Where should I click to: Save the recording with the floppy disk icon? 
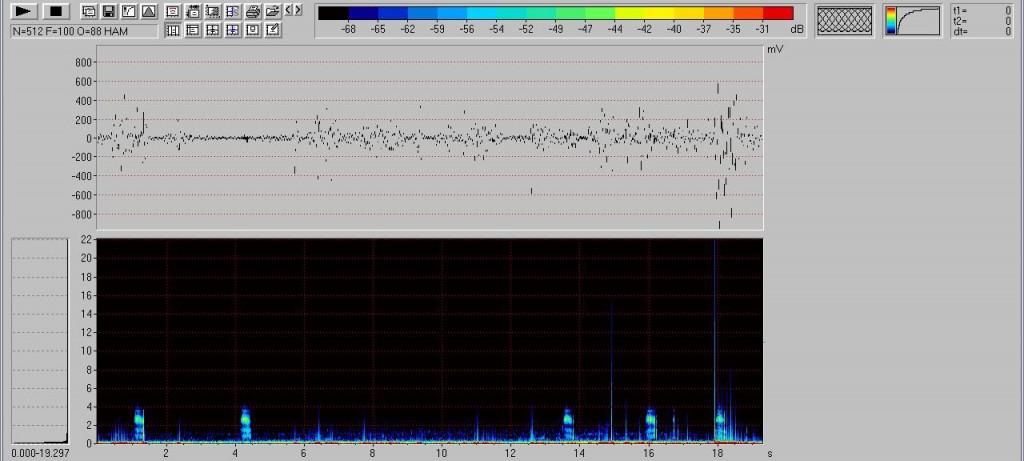pos(109,11)
